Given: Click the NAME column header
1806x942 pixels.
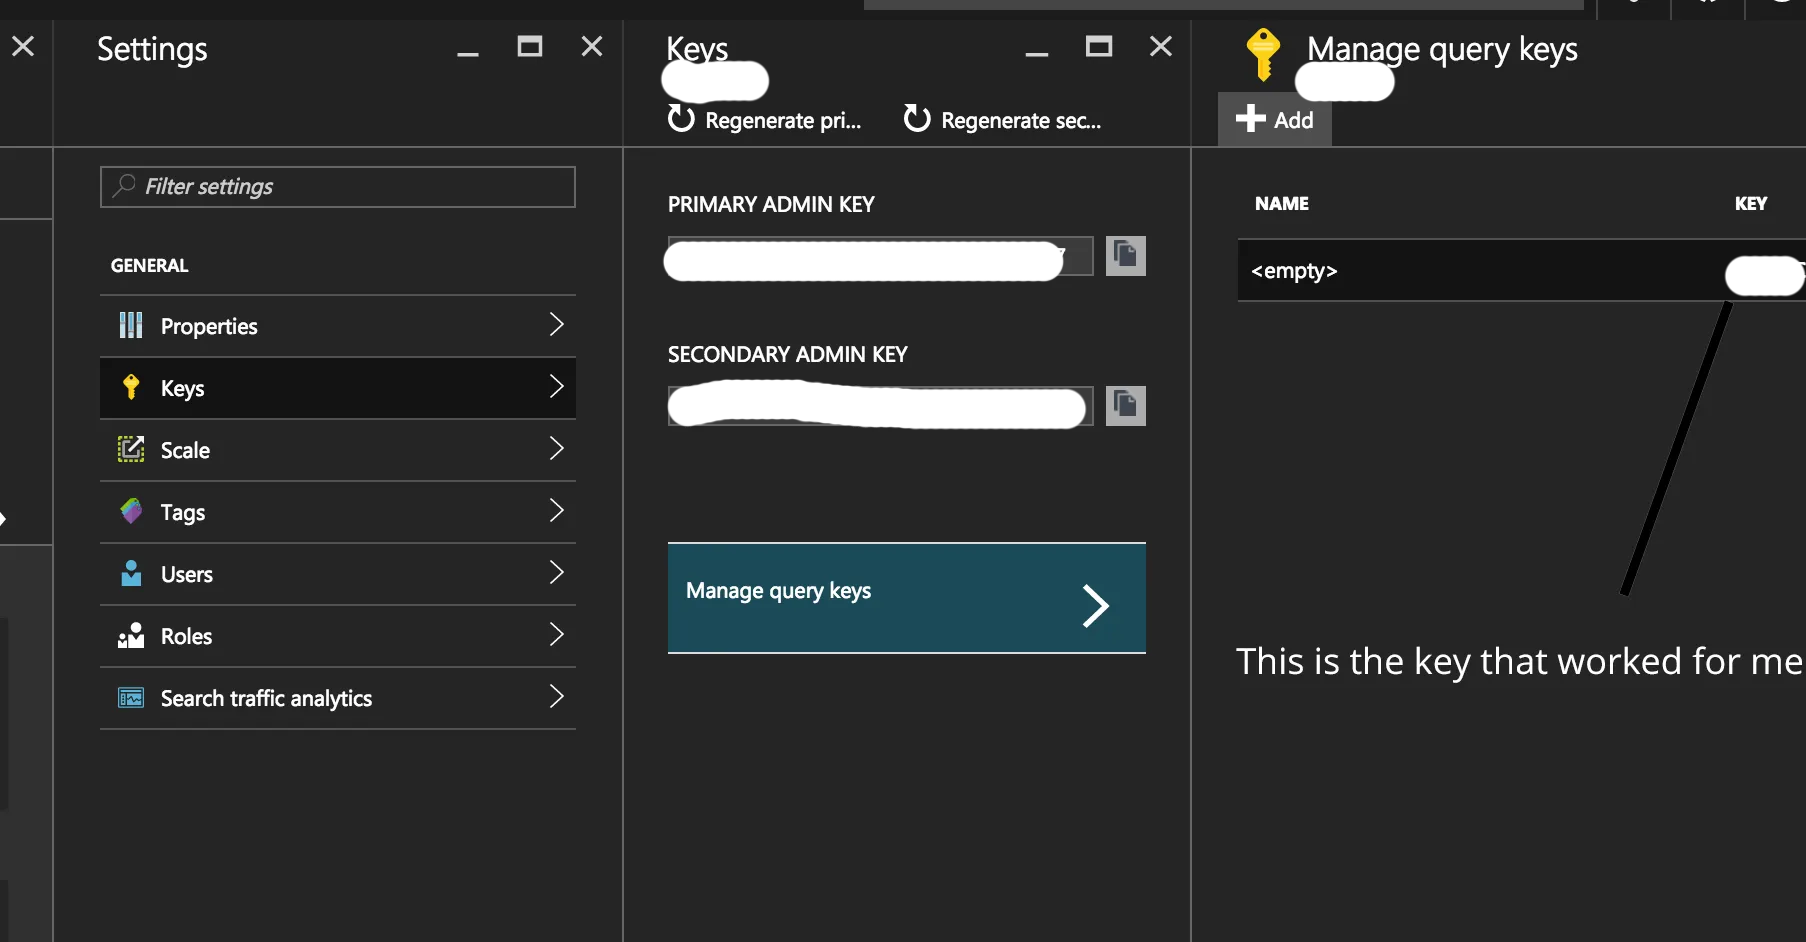Looking at the screenshot, I should point(1282,204).
